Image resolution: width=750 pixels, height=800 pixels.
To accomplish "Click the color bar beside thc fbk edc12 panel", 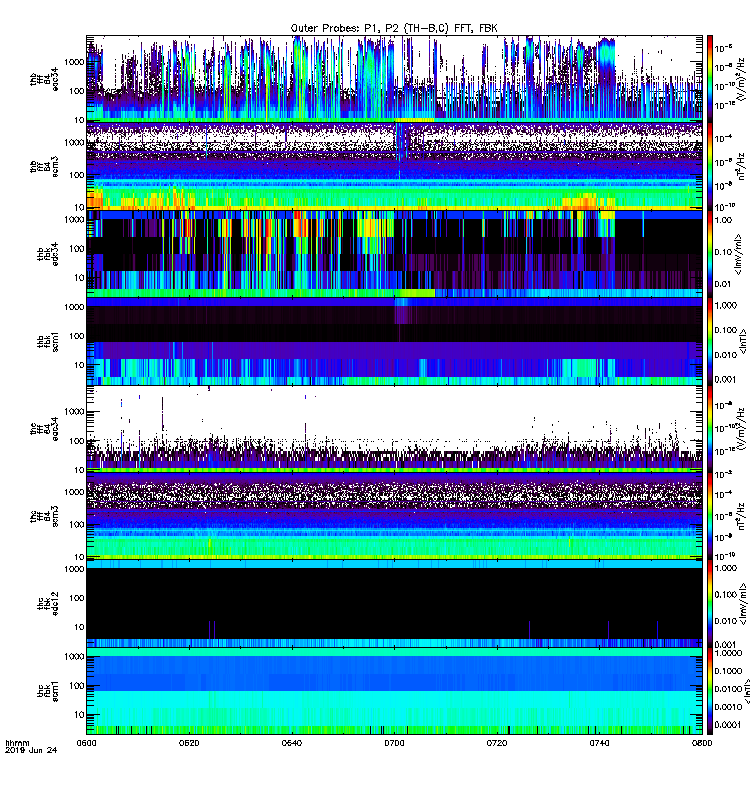I will click(x=710, y=604).
